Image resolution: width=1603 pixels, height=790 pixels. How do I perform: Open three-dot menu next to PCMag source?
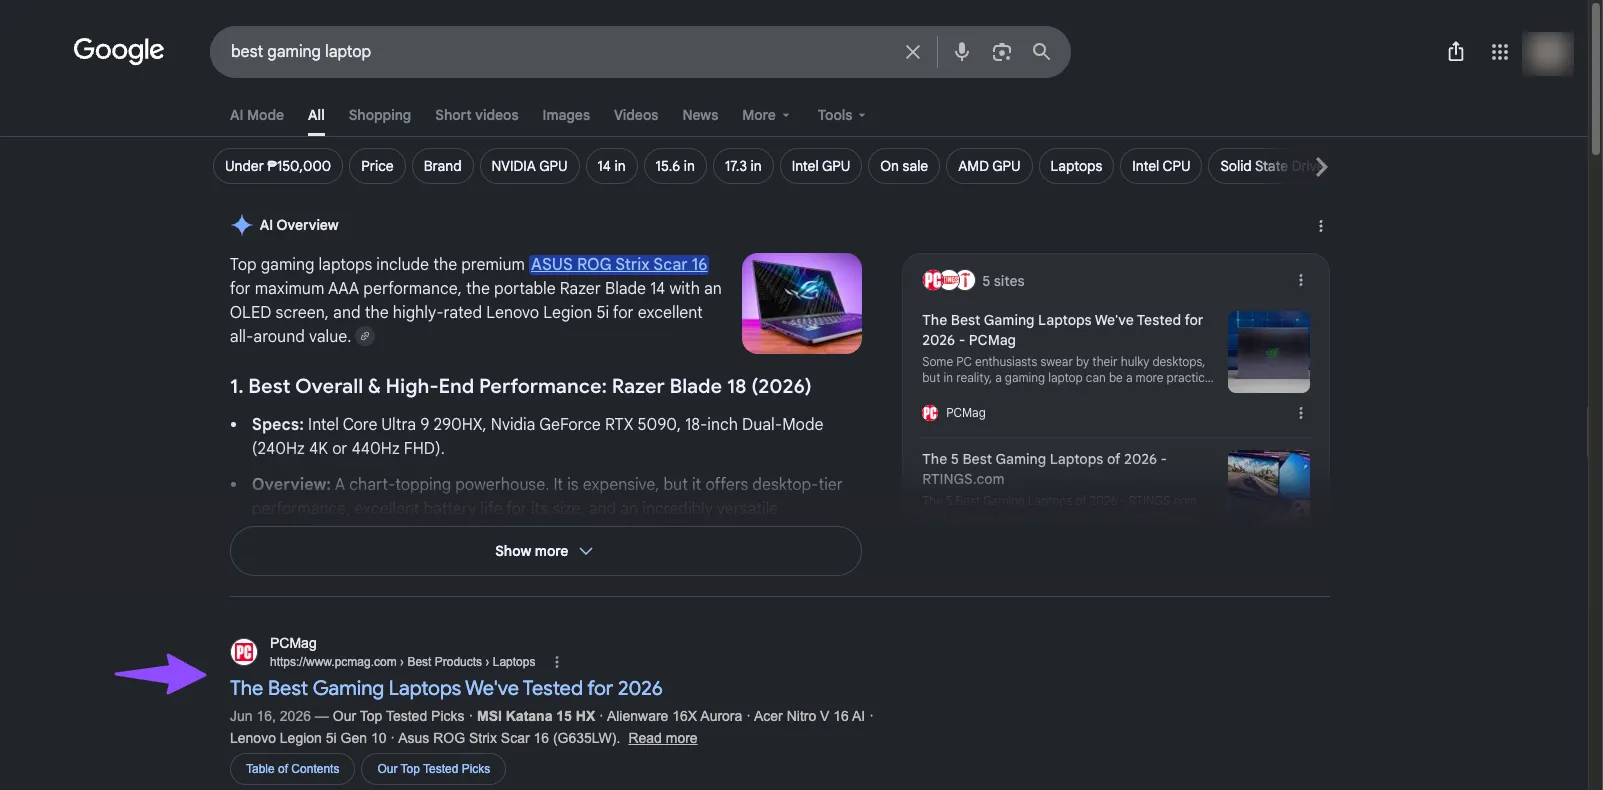coord(1300,413)
